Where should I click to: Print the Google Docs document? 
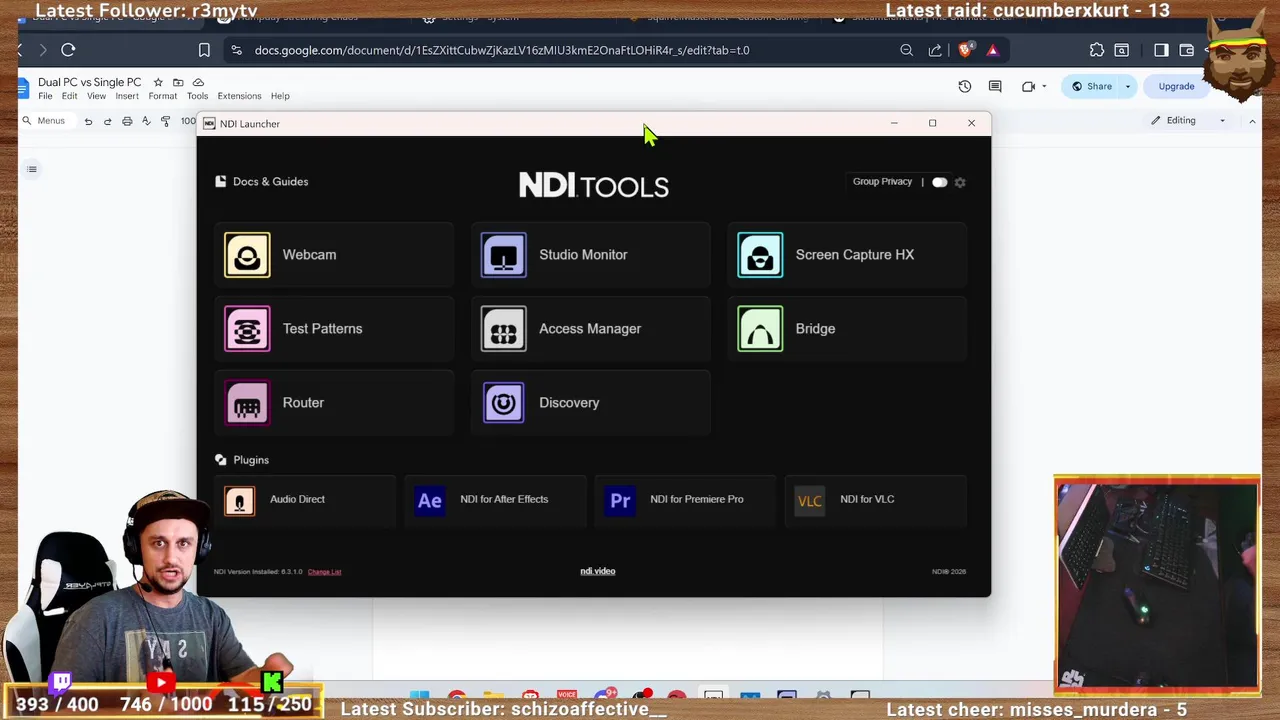[x=127, y=121]
